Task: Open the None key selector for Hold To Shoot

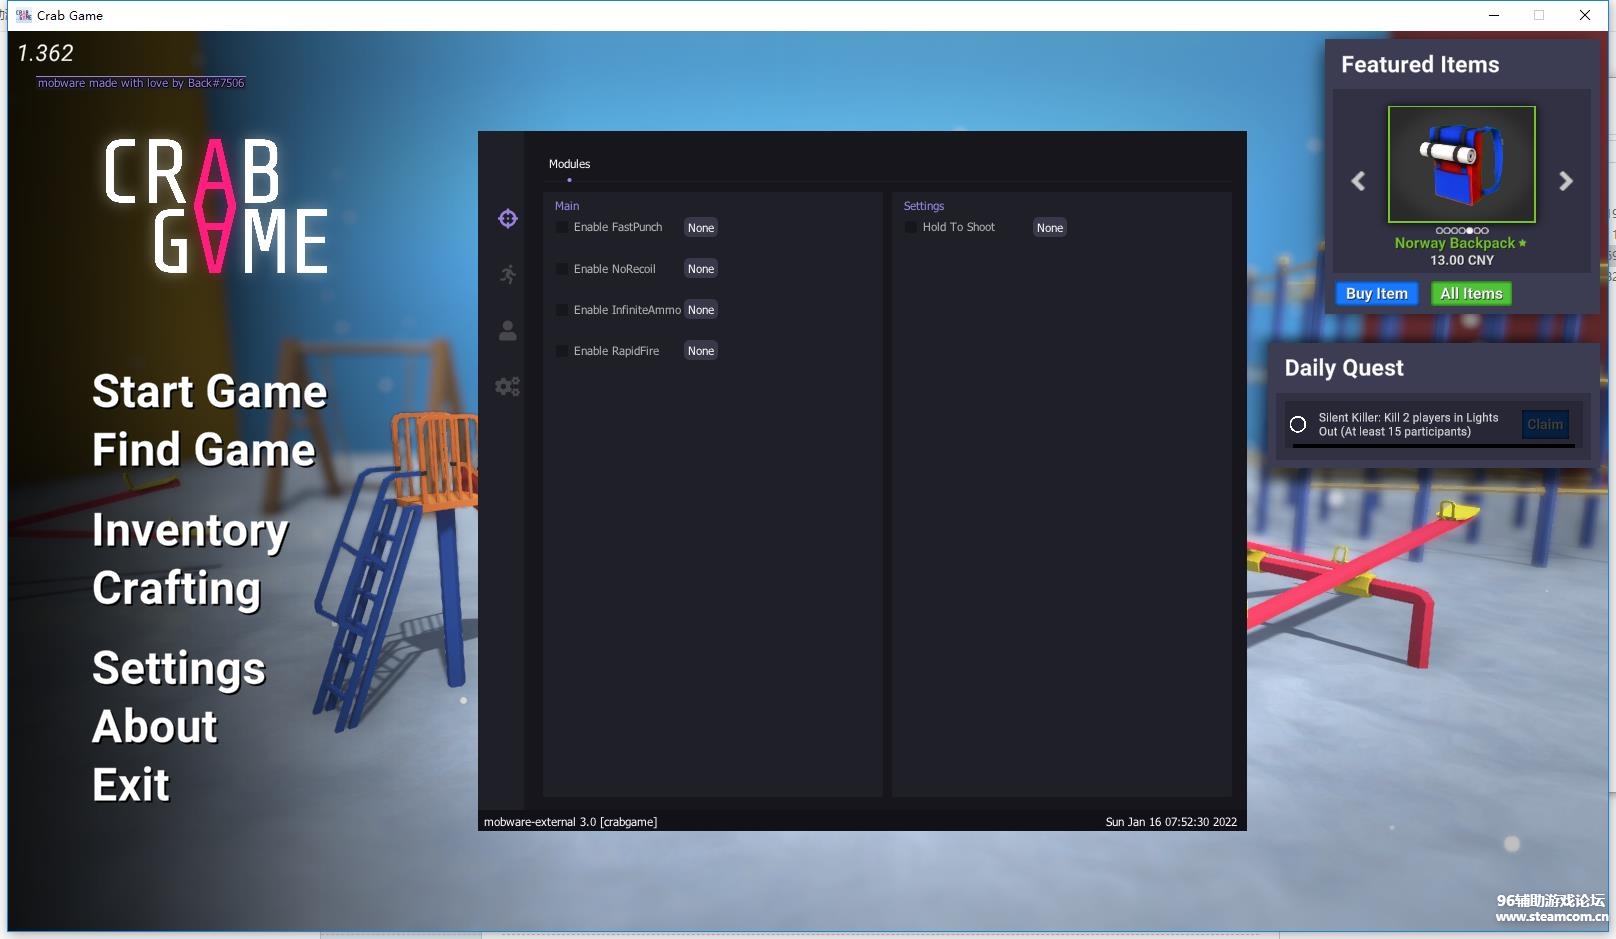Action: (1050, 228)
